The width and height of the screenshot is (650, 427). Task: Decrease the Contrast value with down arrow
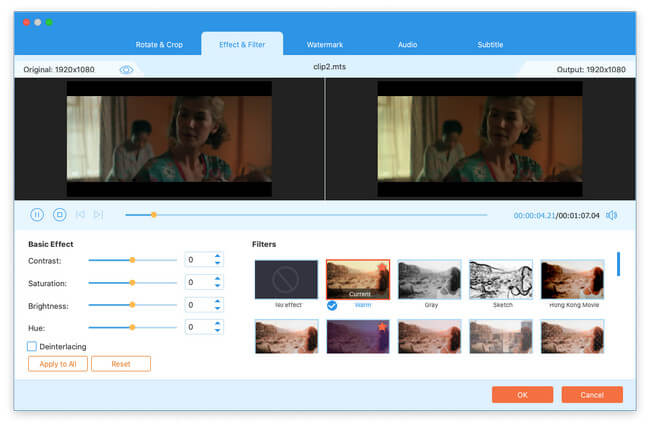point(218,263)
